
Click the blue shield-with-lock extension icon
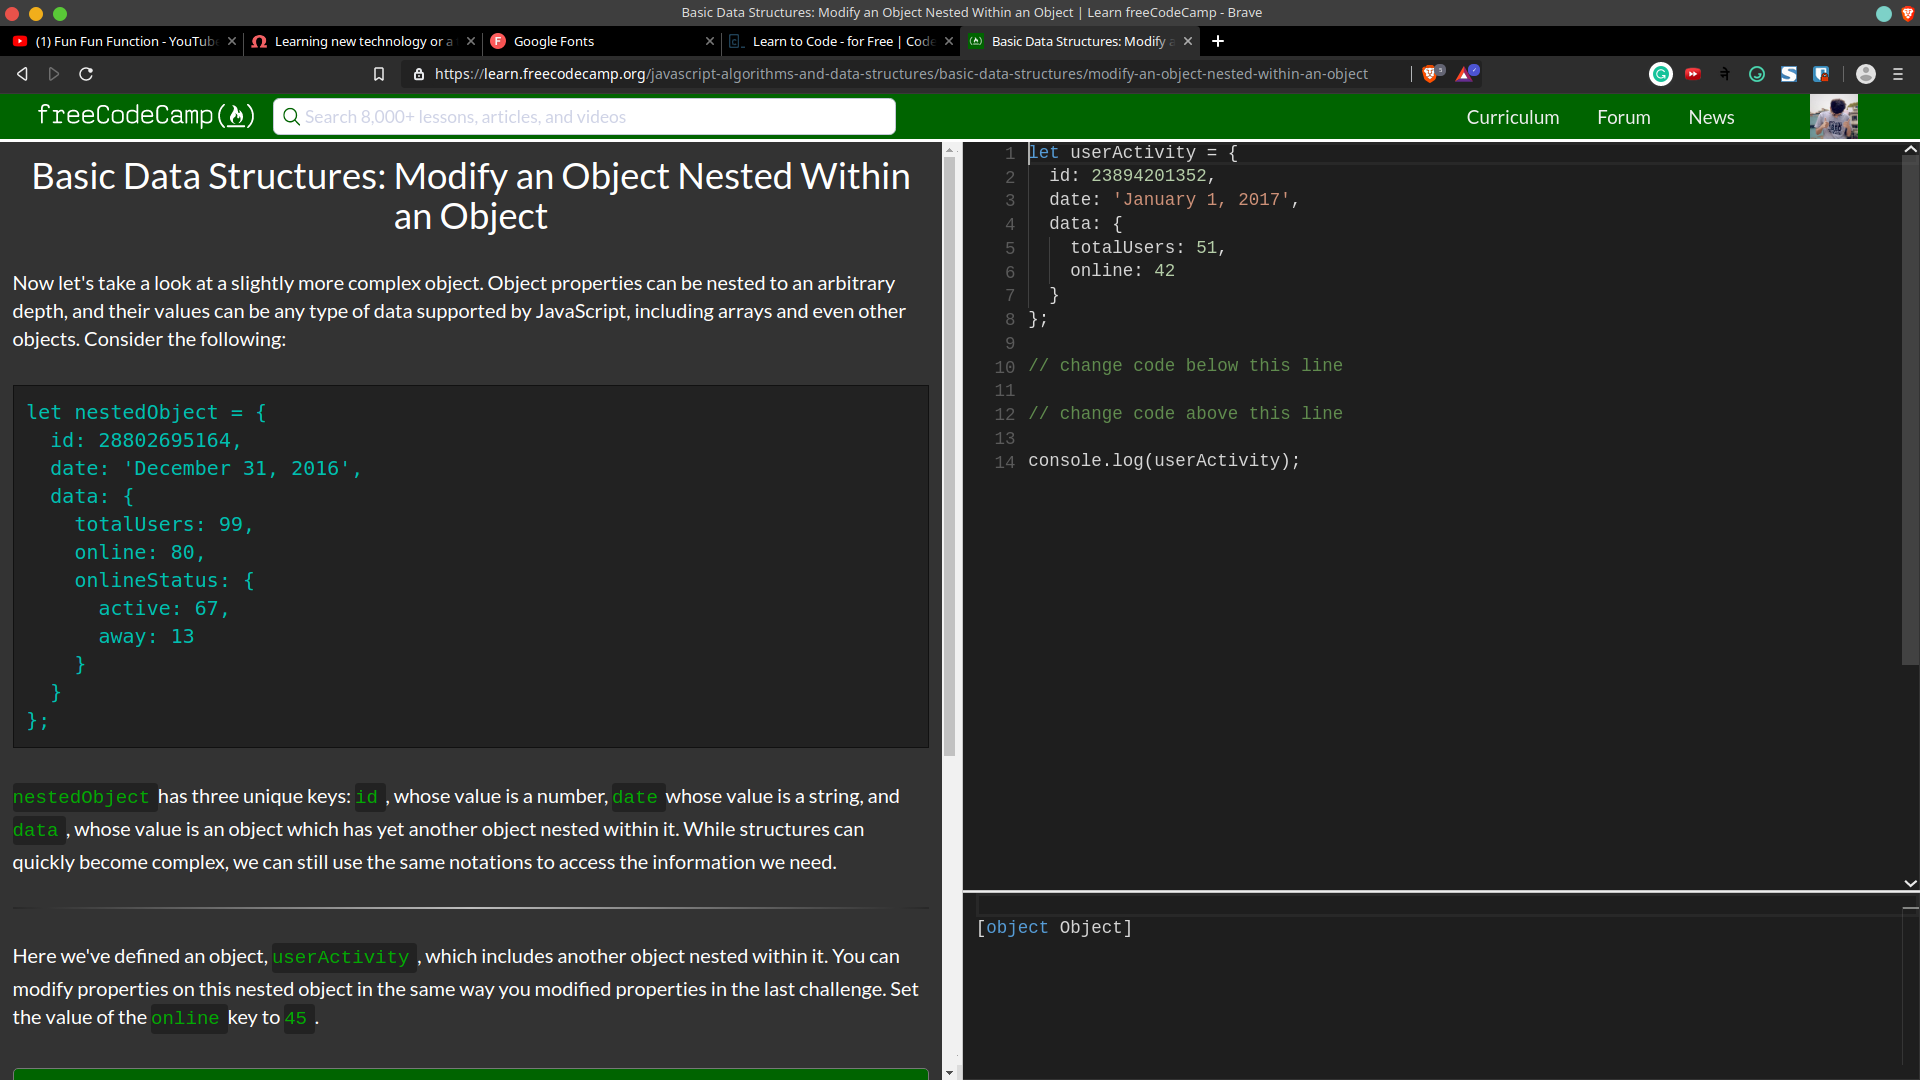[x=1821, y=74]
